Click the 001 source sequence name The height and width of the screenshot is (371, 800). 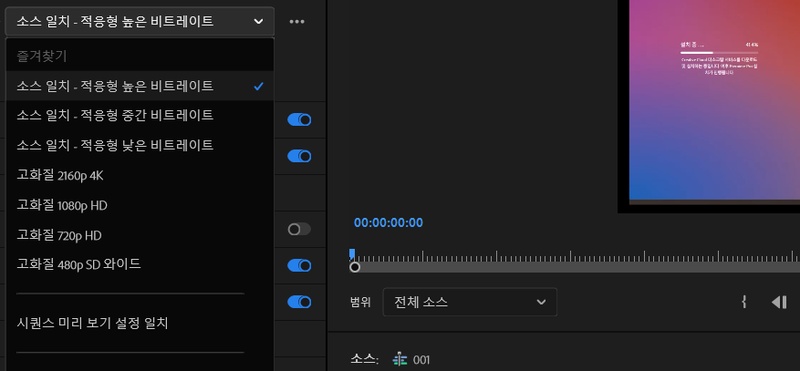pos(421,360)
